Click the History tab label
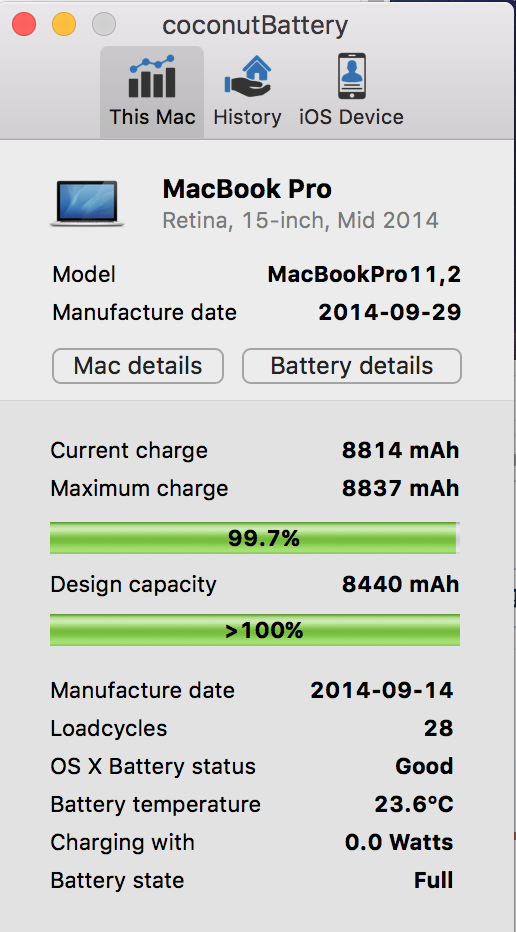The height and width of the screenshot is (932, 516). (x=247, y=117)
